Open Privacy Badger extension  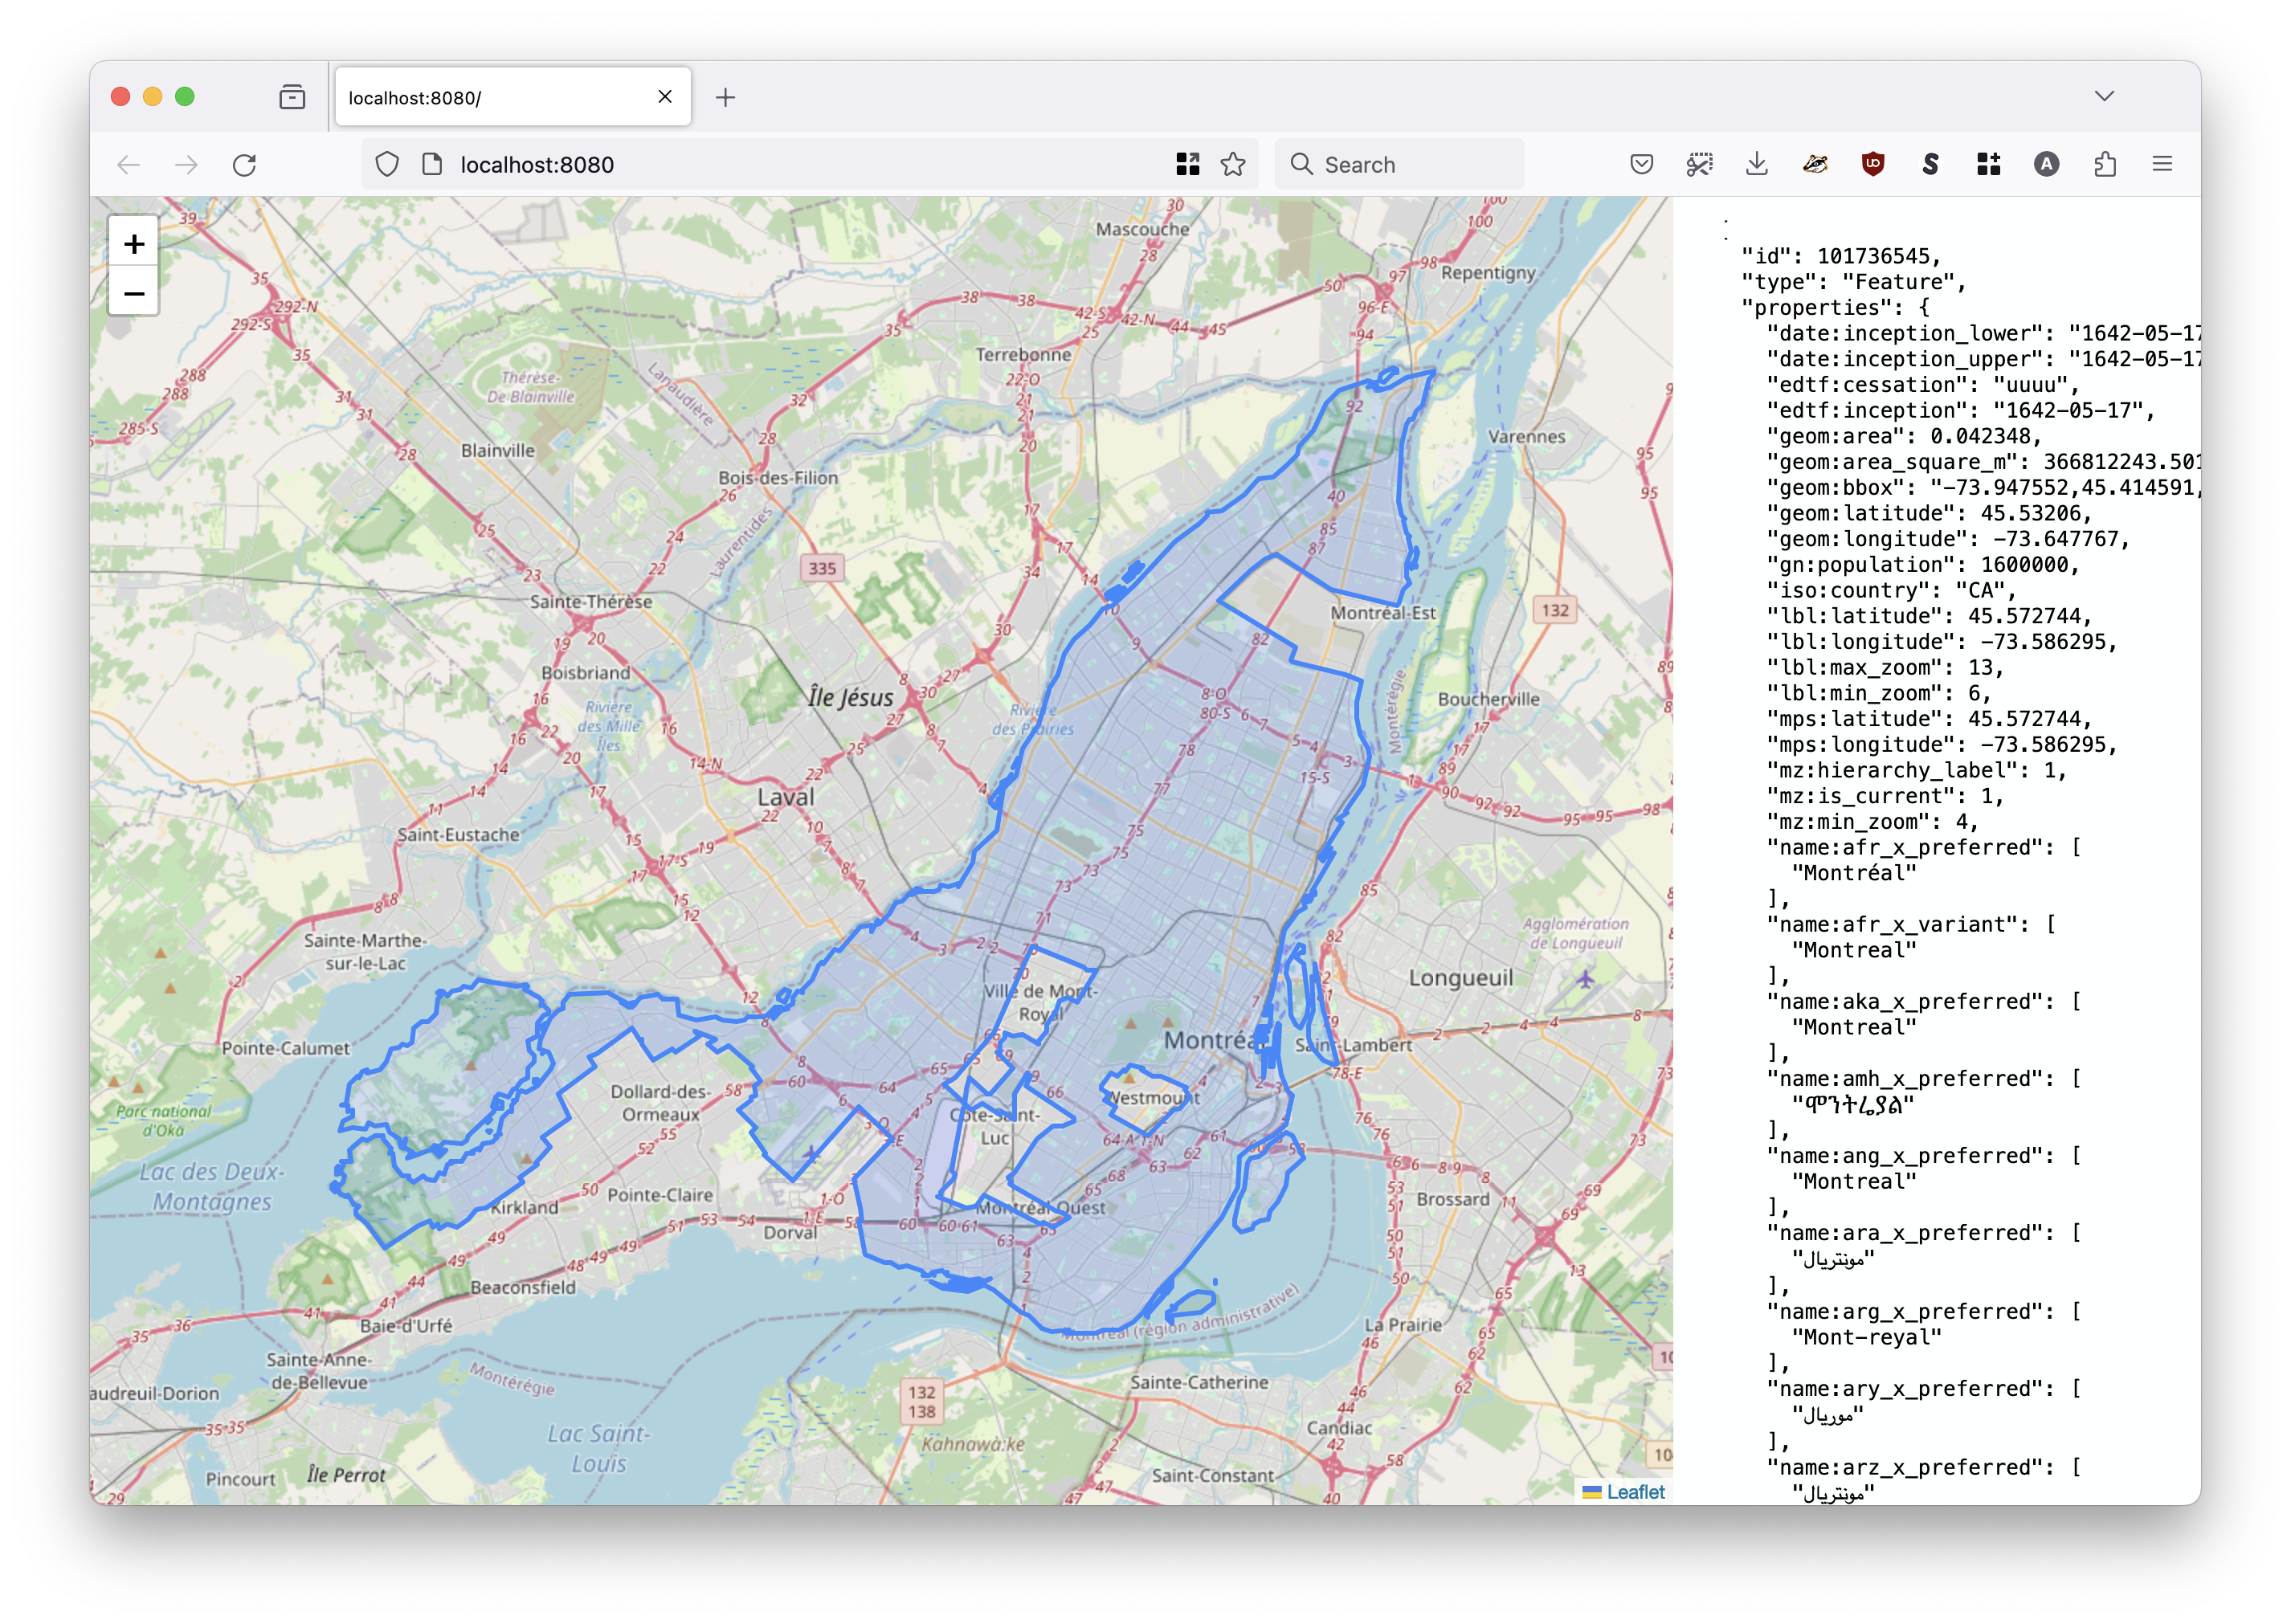(1815, 165)
